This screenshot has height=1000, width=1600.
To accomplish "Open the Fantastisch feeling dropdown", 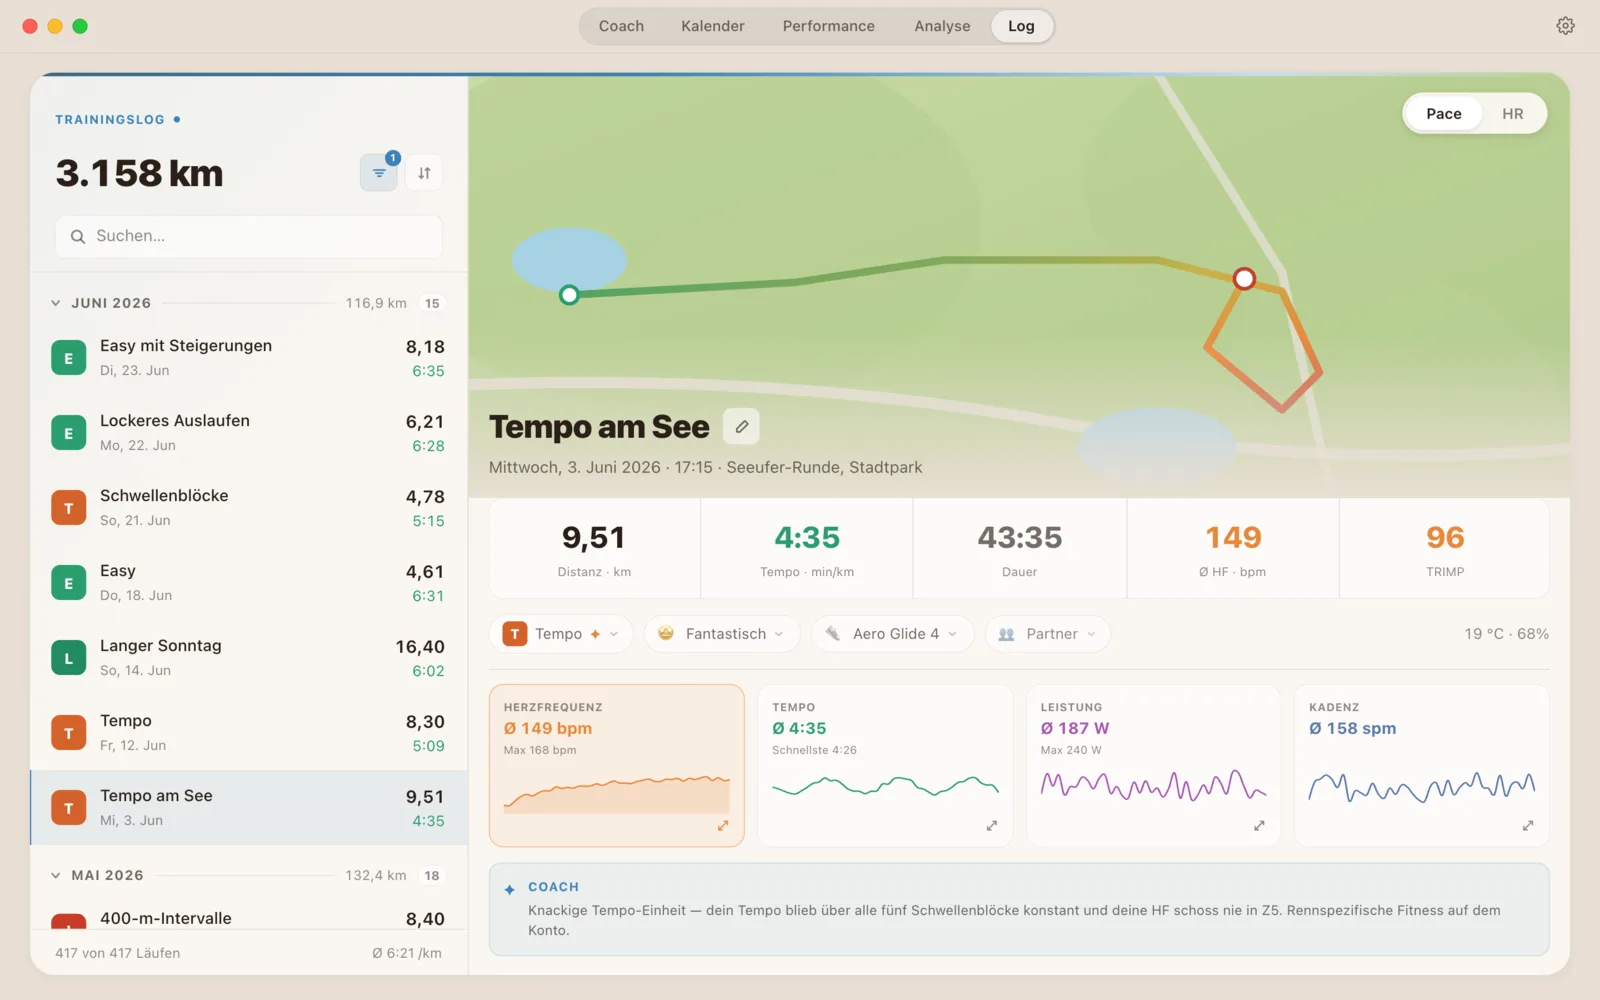I will 722,634.
